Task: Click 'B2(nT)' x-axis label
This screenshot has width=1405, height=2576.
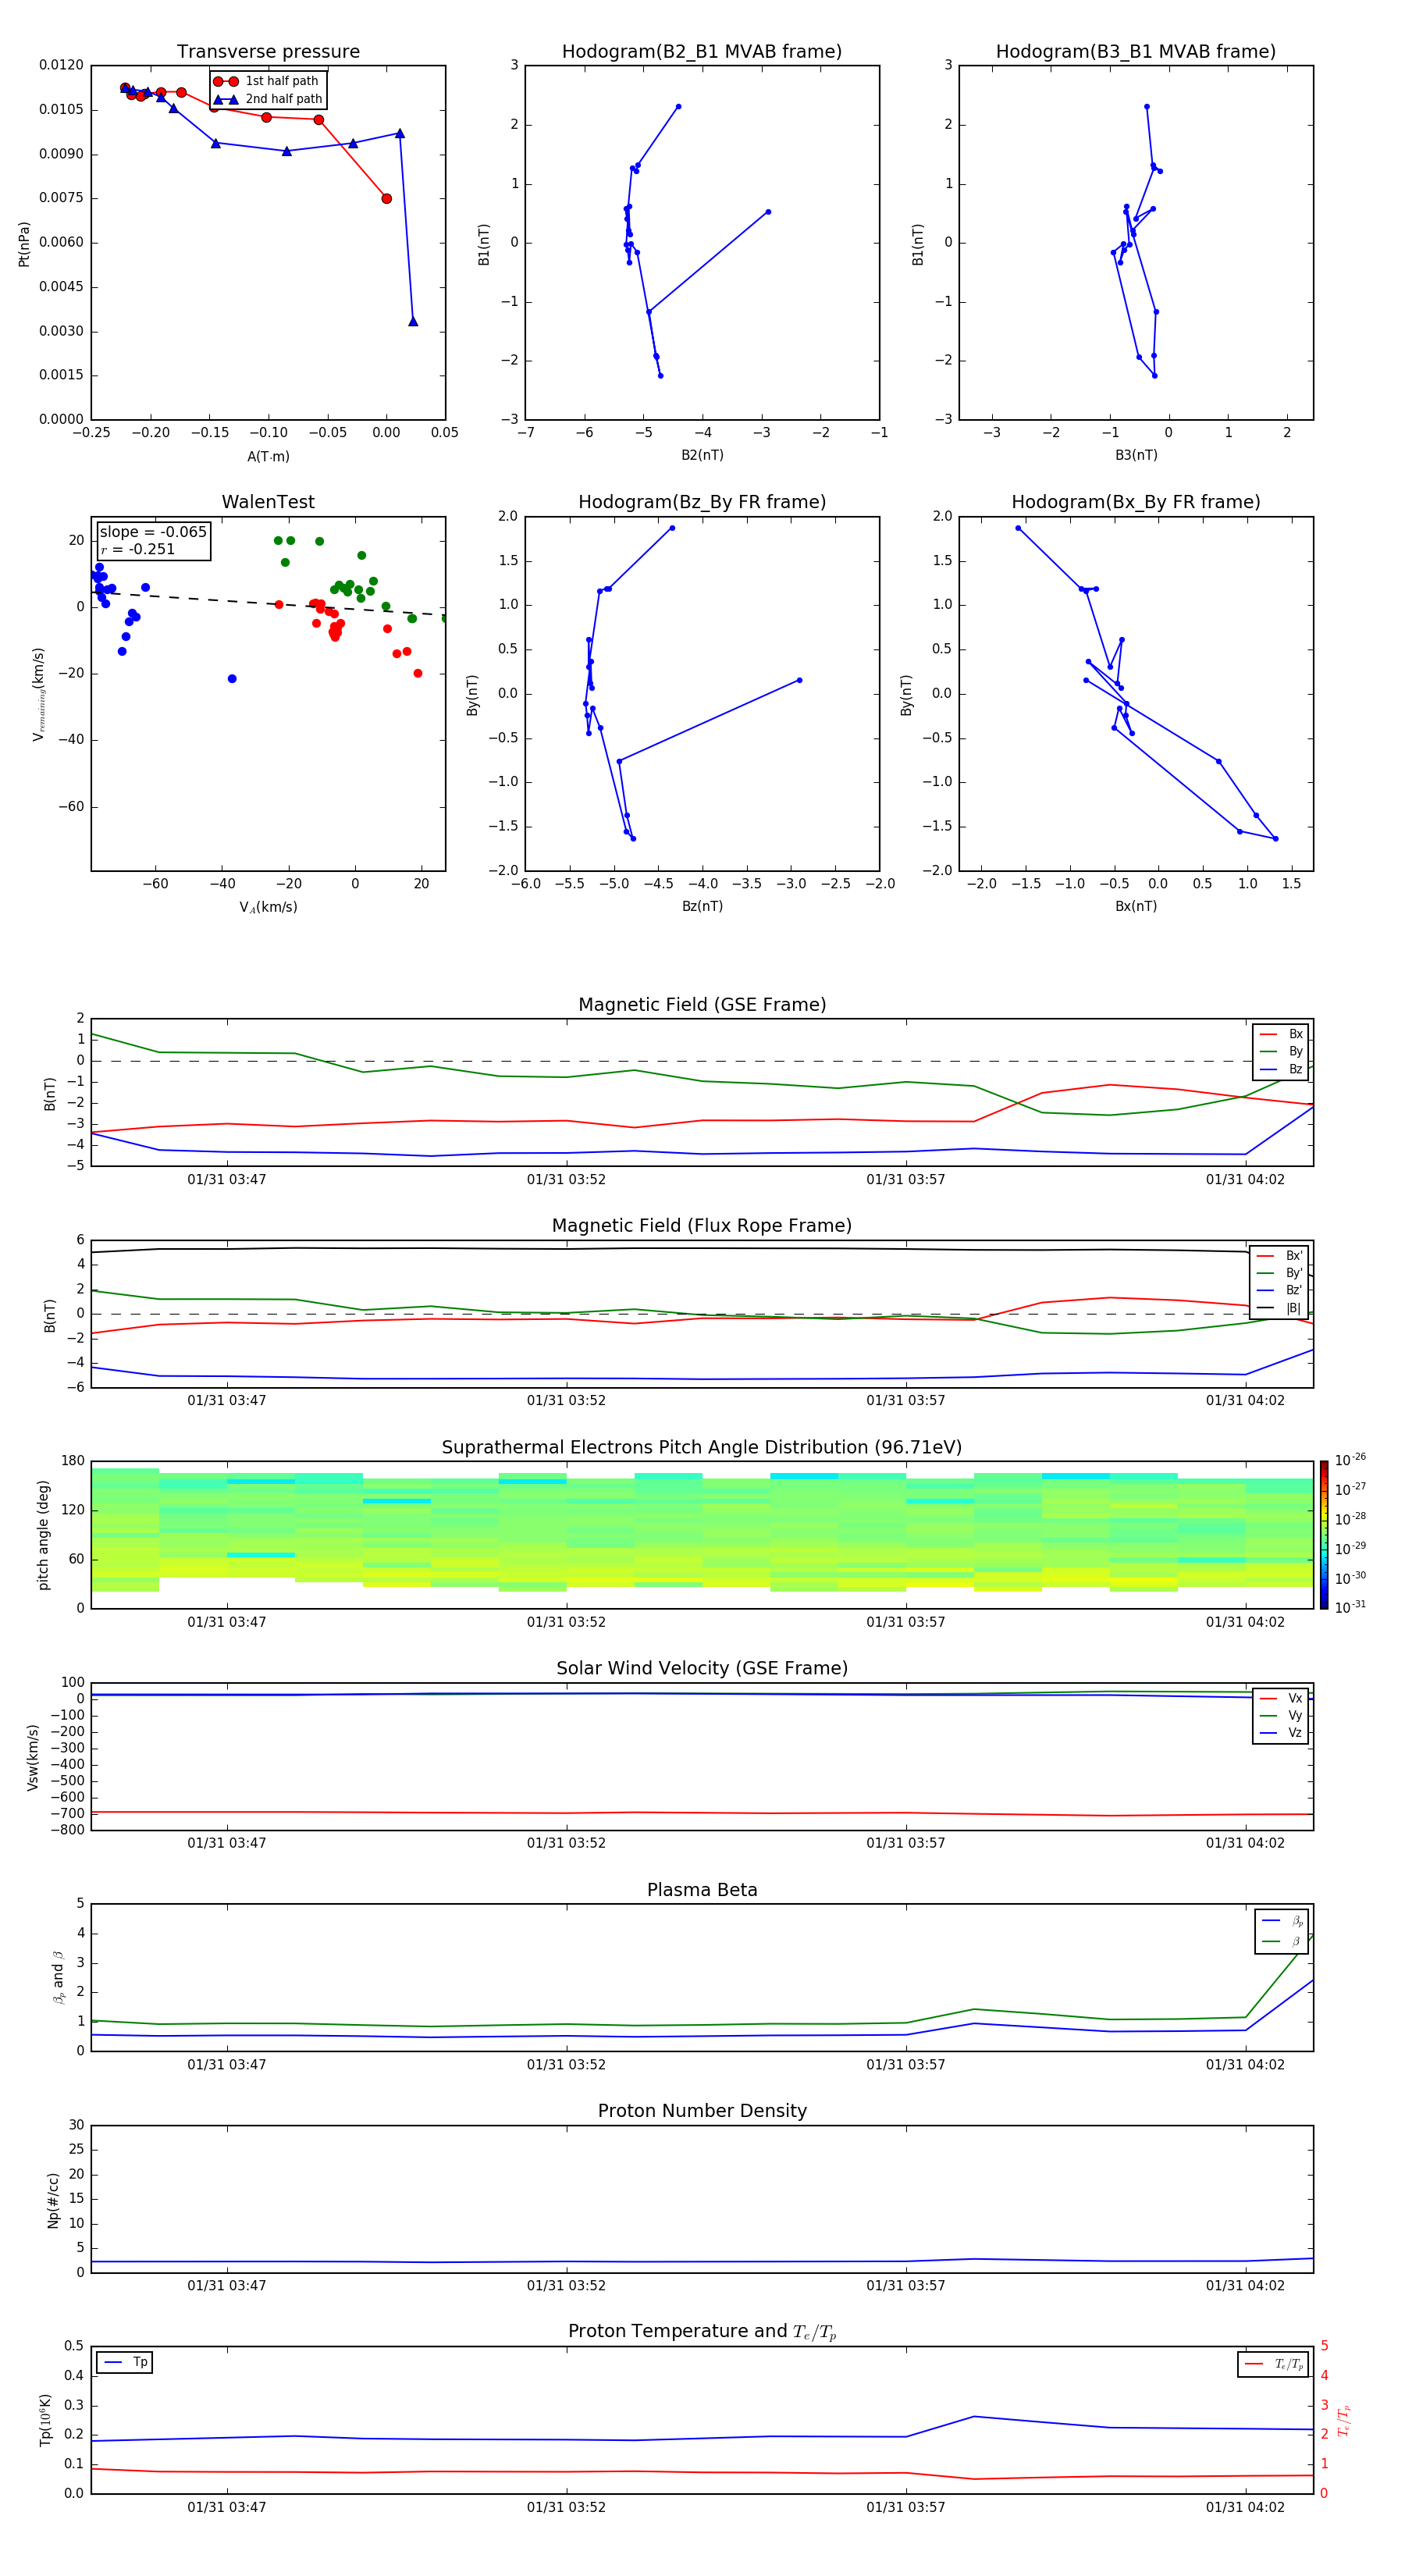Action: (x=702, y=455)
